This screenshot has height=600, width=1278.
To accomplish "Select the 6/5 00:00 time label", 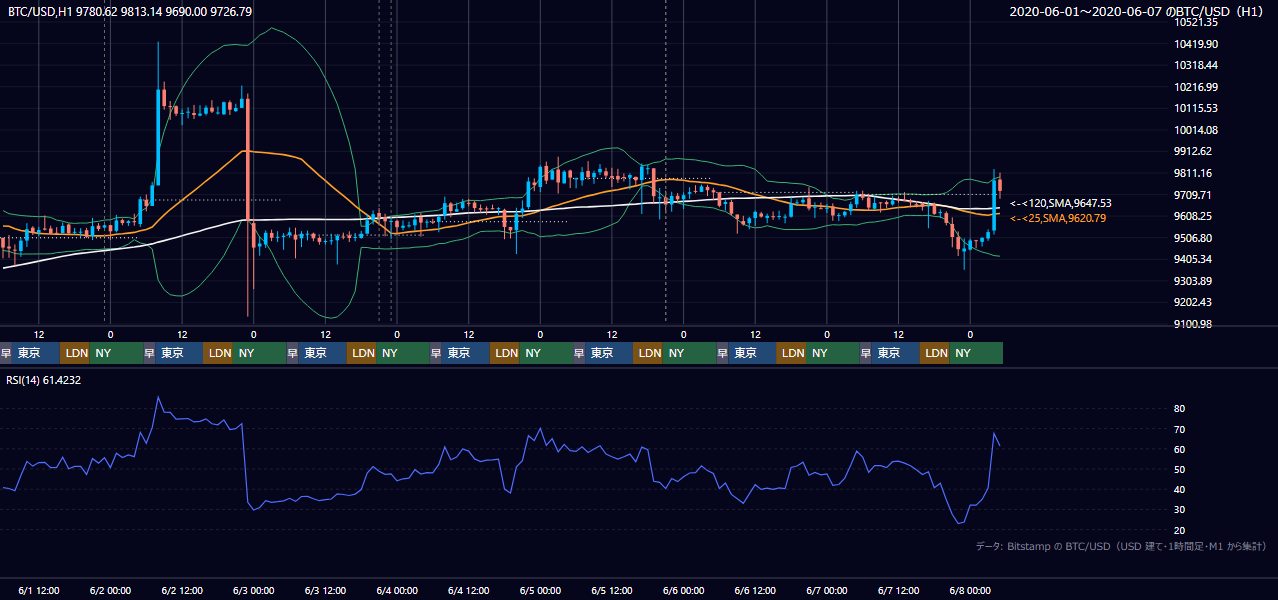I will (540, 591).
